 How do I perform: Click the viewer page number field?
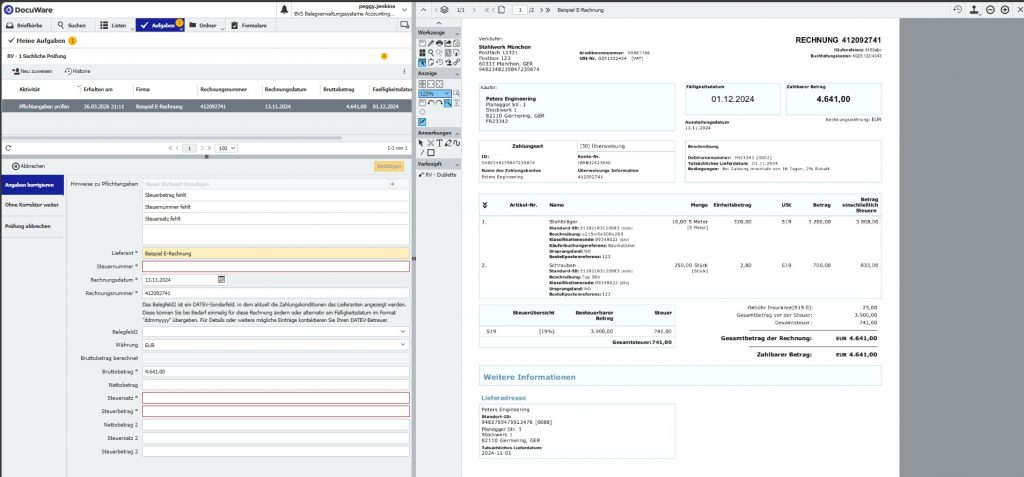click(x=520, y=10)
